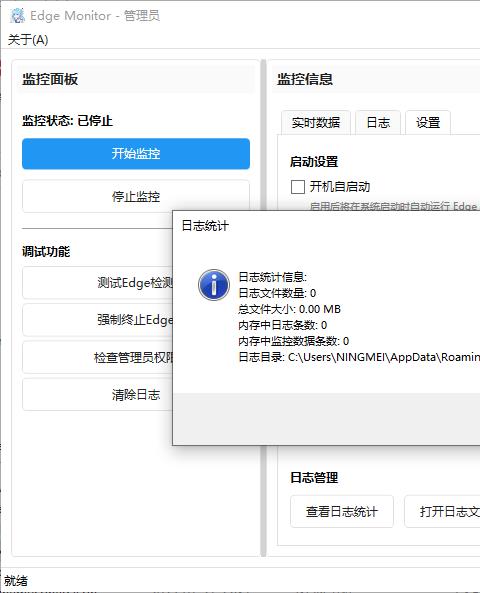This screenshot has height=593, width=480.
Task: Click the 总文件大小: 0.00 MB line
Action: [290, 309]
